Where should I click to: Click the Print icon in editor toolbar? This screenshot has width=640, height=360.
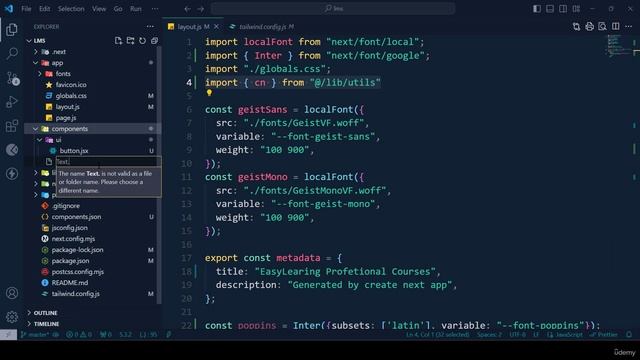click(589, 27)
